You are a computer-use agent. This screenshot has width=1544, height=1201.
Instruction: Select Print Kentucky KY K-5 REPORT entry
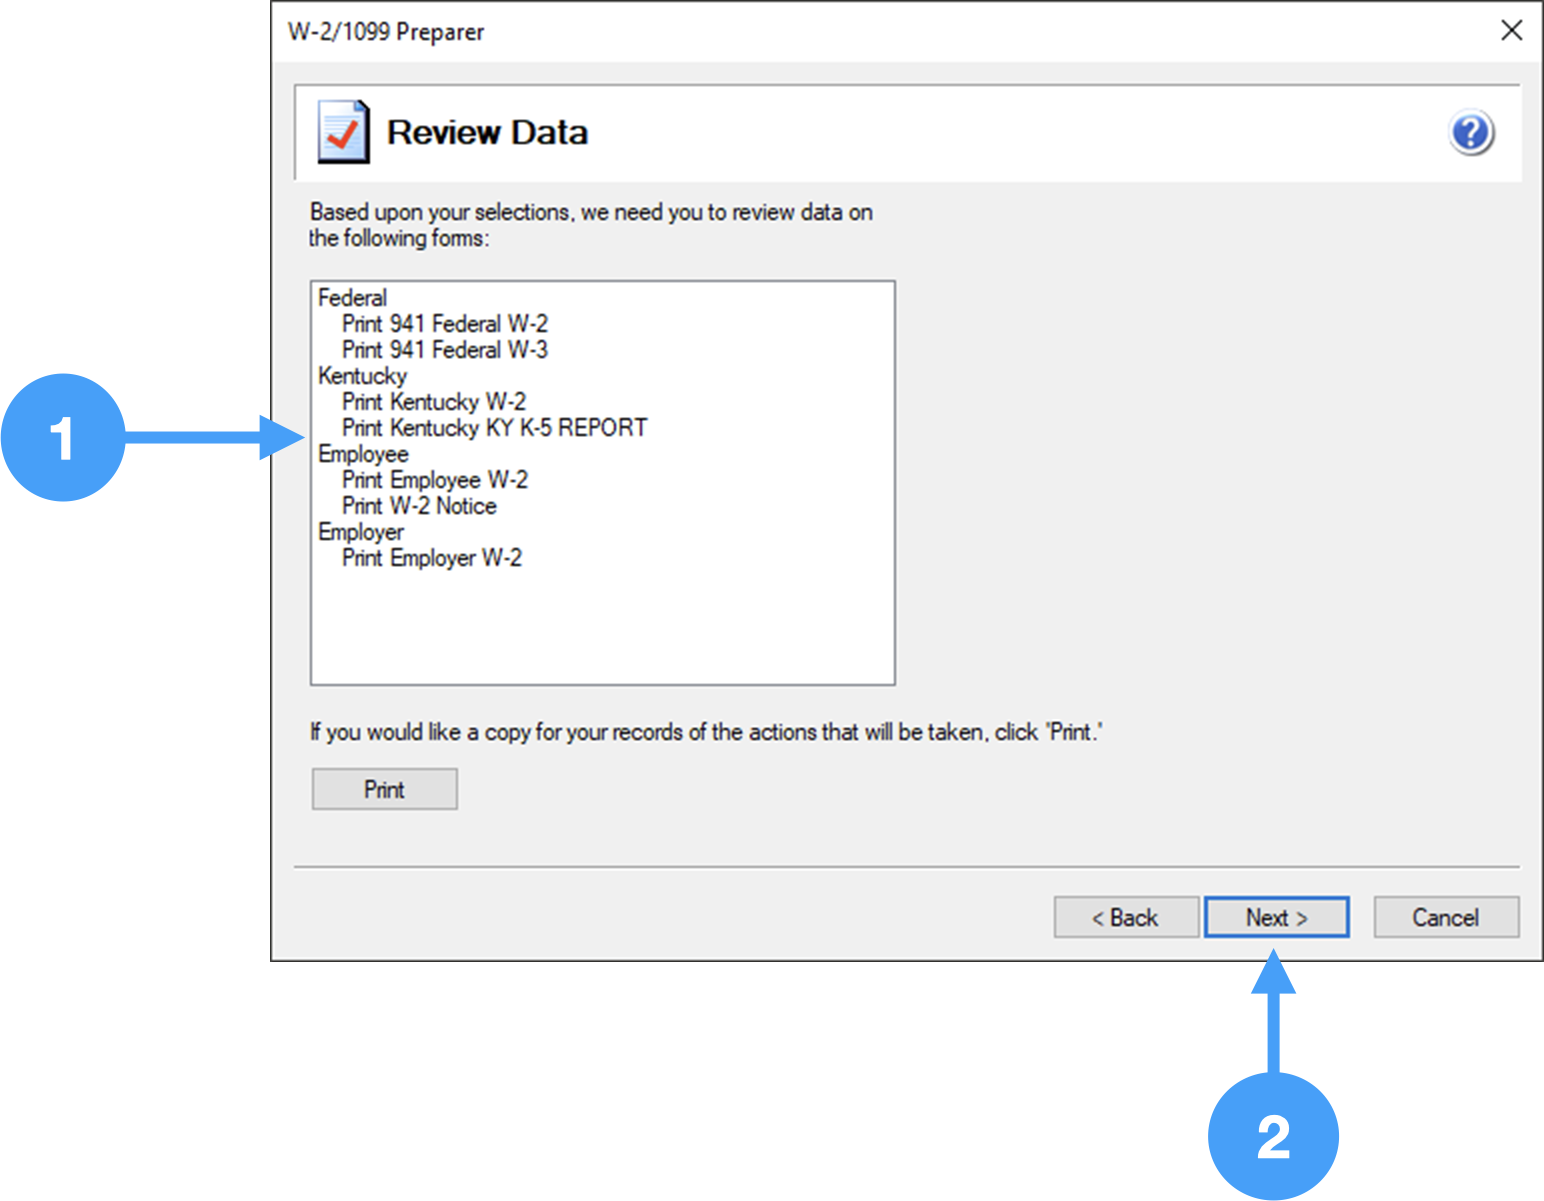(x=493, y=427)
